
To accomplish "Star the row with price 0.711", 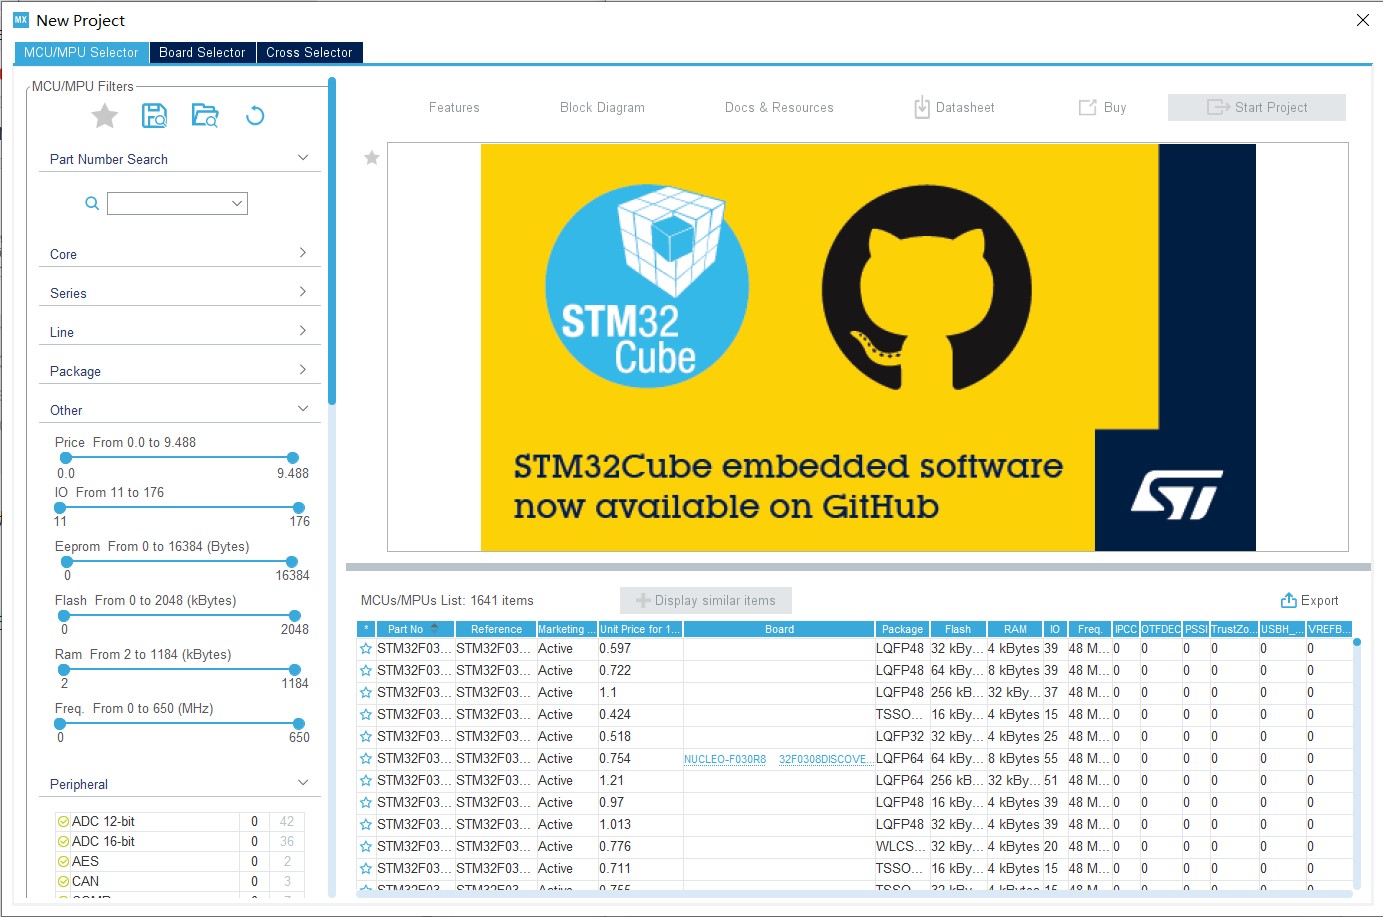I will pyautogui.click(x=366, y=869).
